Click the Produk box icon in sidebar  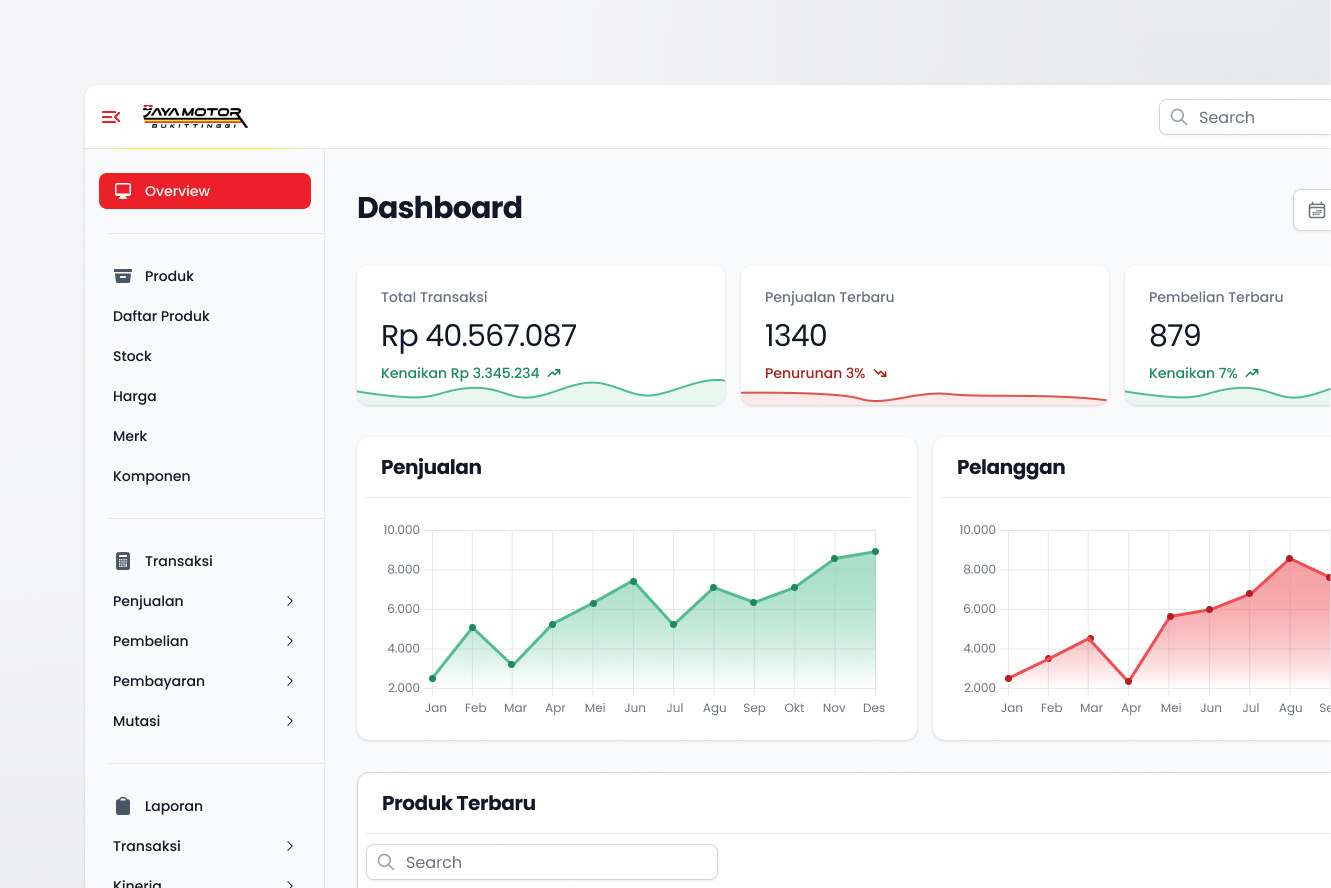pos(122,276)
